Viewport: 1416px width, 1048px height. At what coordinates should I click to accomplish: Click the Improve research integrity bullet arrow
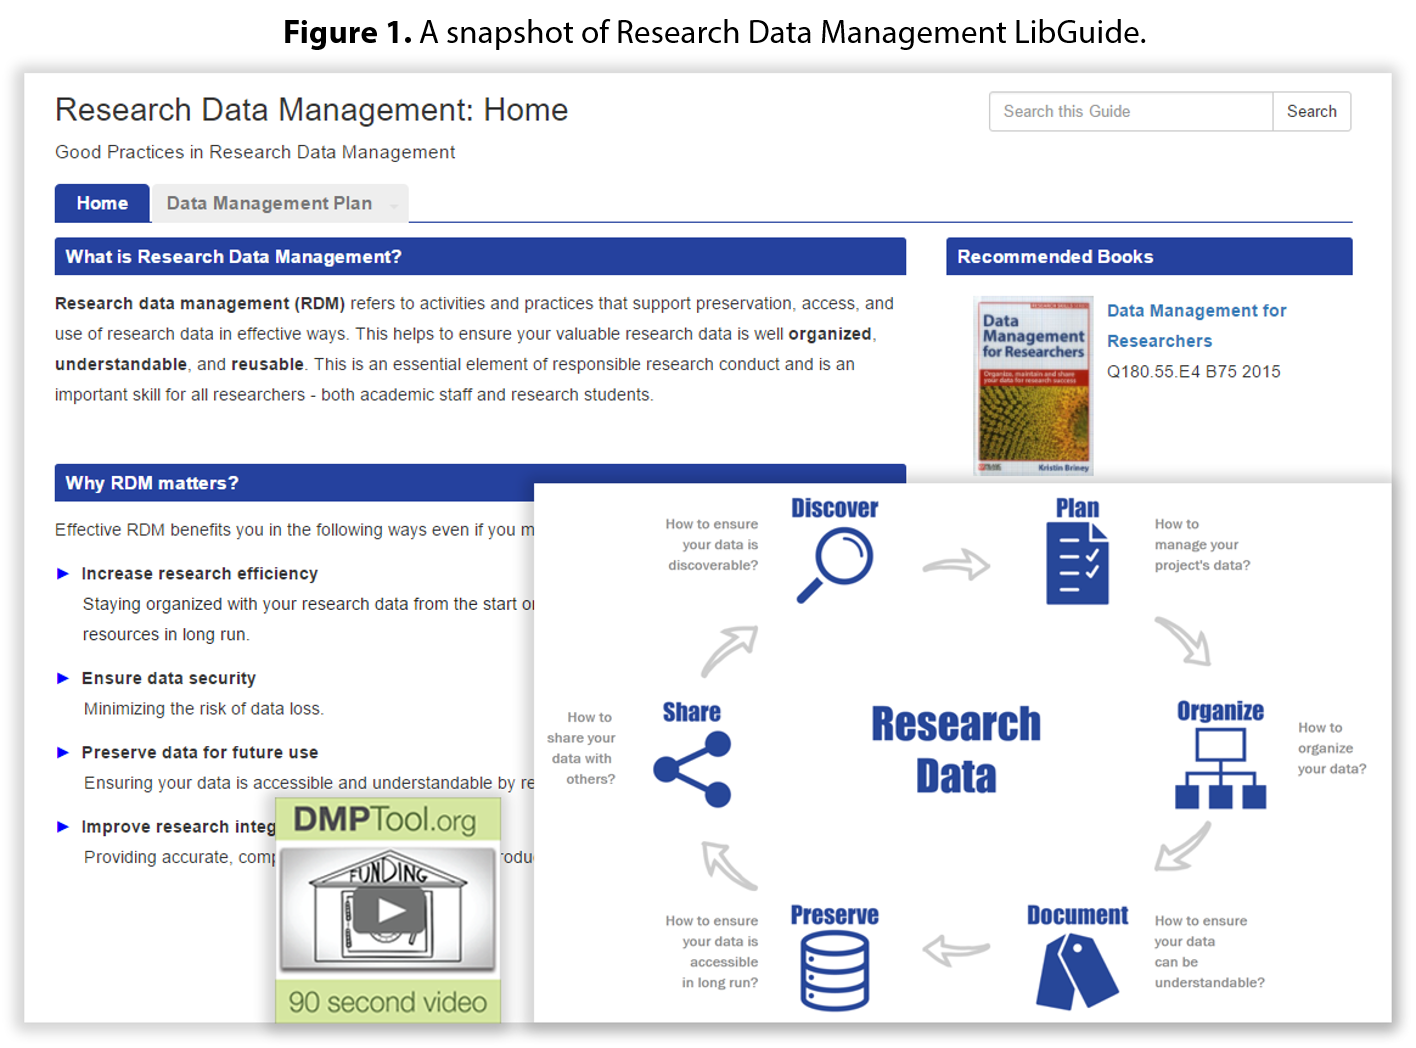pyautogui.click(x=63, y=827)
